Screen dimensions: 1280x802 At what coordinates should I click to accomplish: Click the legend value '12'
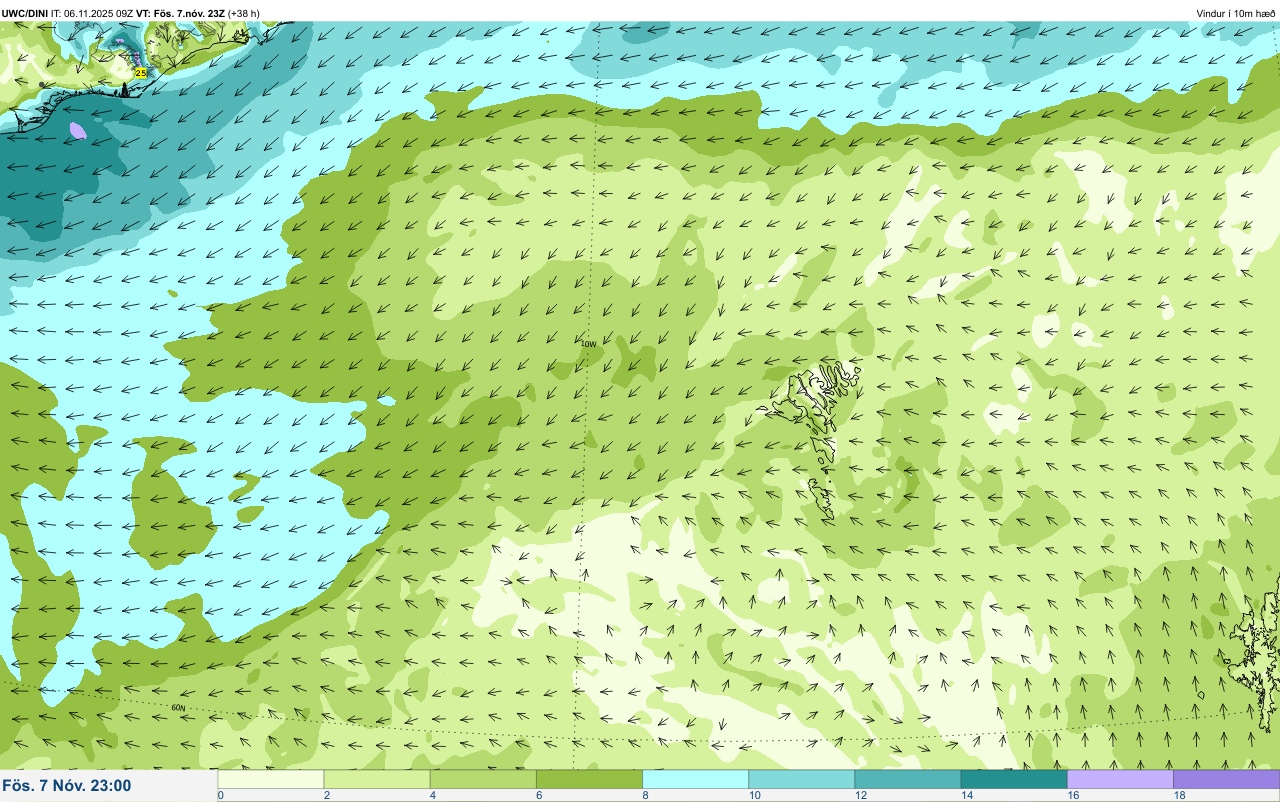[859, 795]
